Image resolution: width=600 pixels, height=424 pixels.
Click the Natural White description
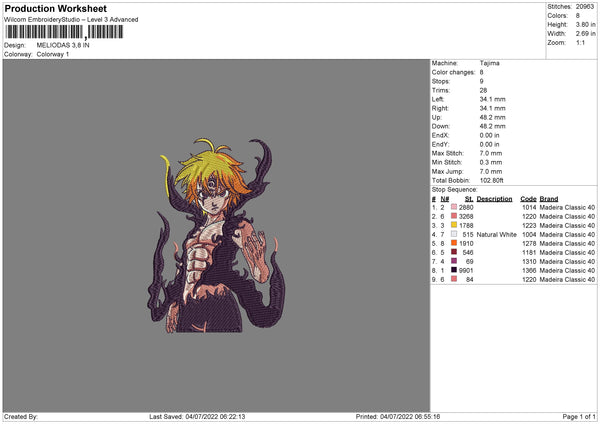tap(497, 235)
